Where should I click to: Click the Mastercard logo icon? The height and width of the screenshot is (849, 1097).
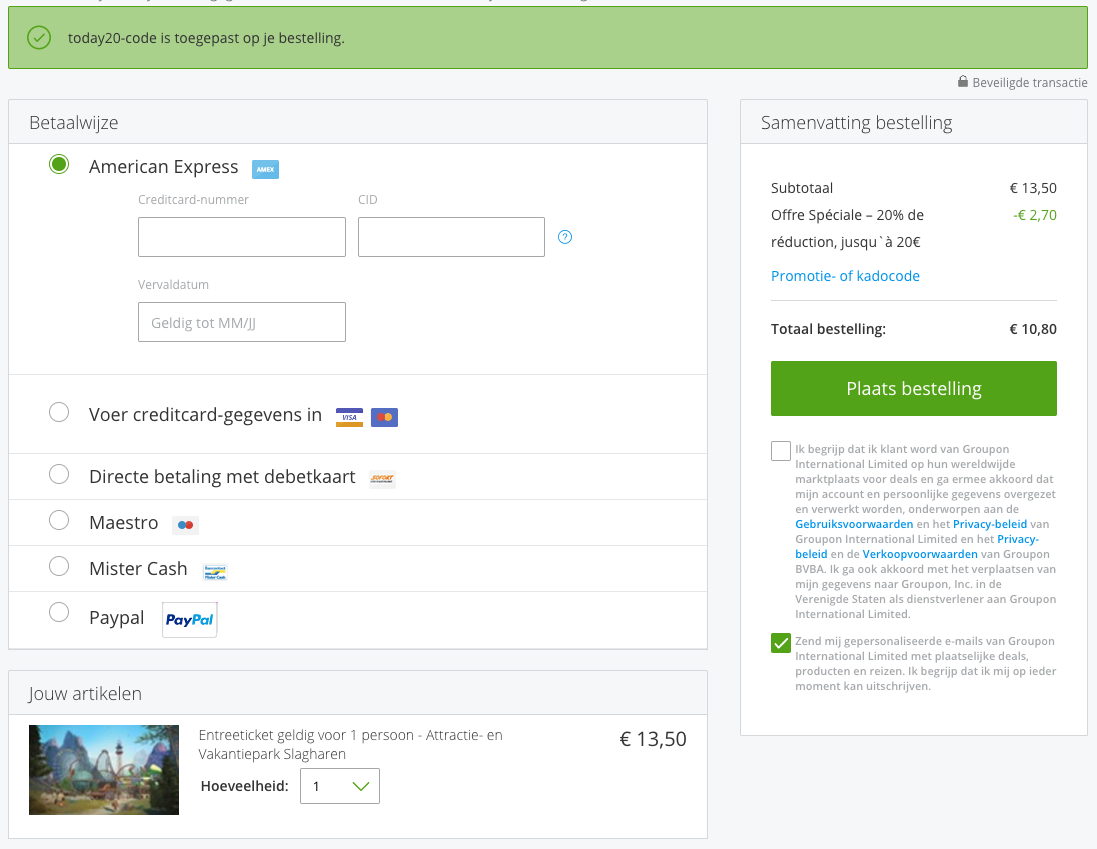[x=384, y=417]
